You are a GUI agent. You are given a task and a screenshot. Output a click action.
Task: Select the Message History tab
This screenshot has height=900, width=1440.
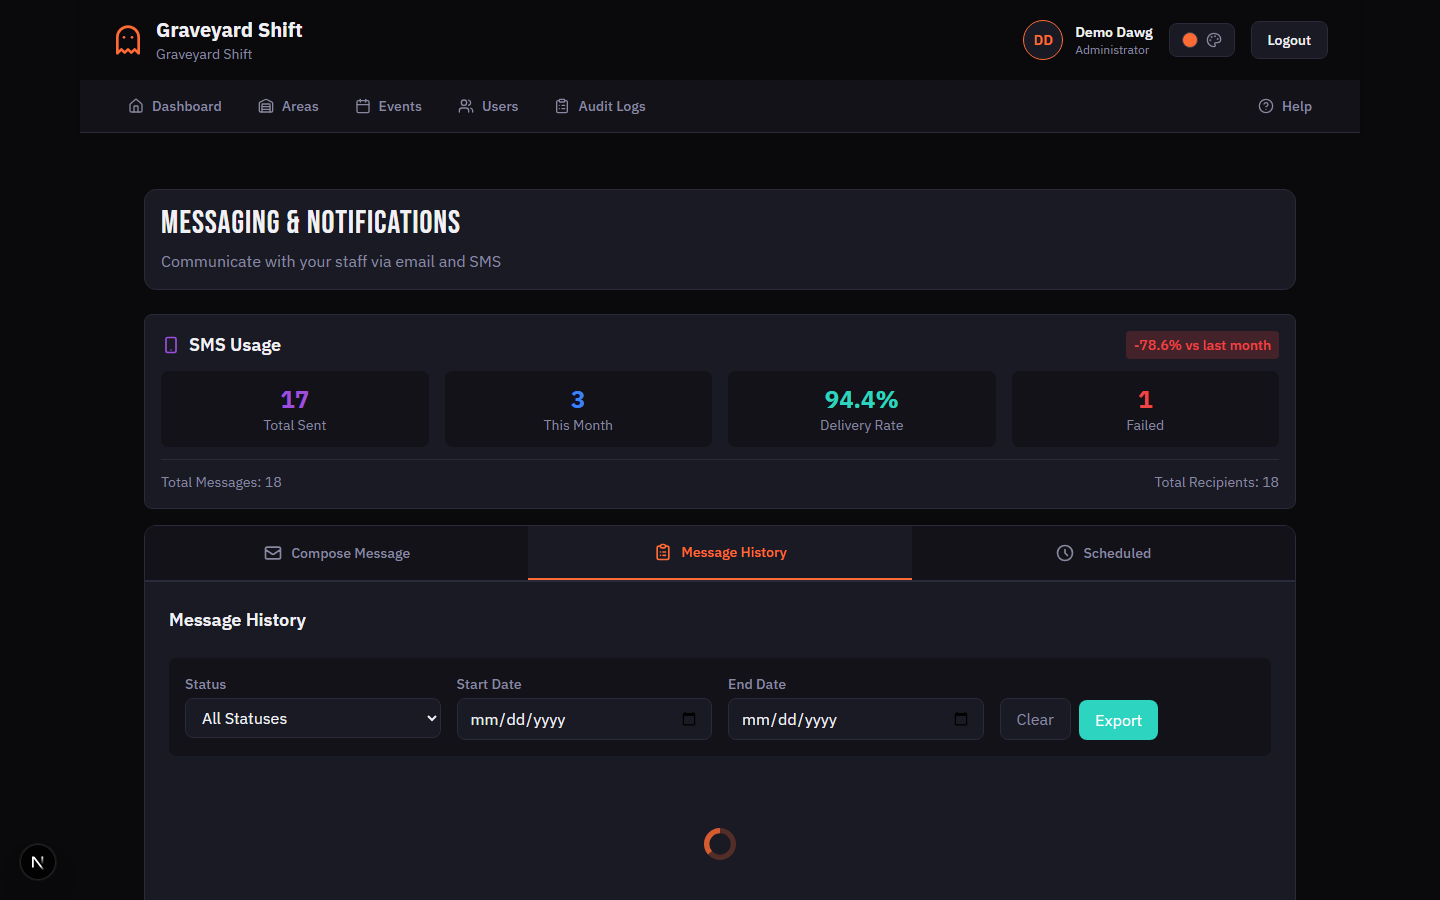(x=720, y=553)
